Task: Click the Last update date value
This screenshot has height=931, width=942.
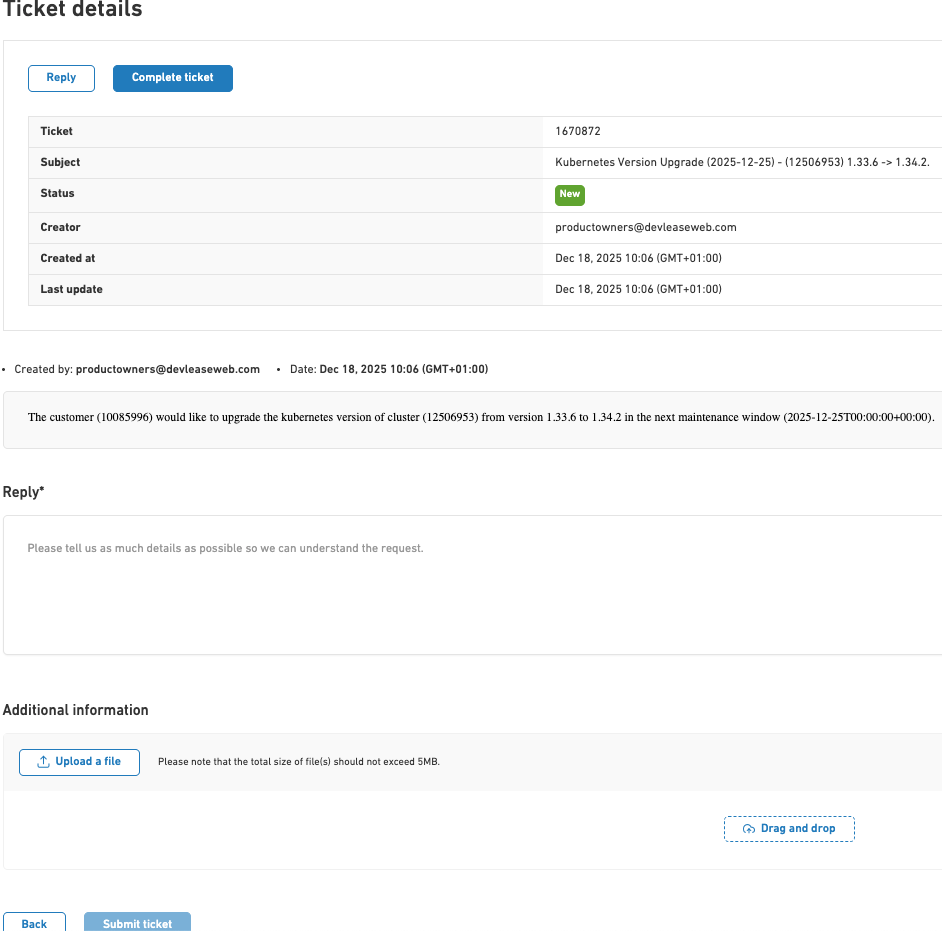Action: 638,290
